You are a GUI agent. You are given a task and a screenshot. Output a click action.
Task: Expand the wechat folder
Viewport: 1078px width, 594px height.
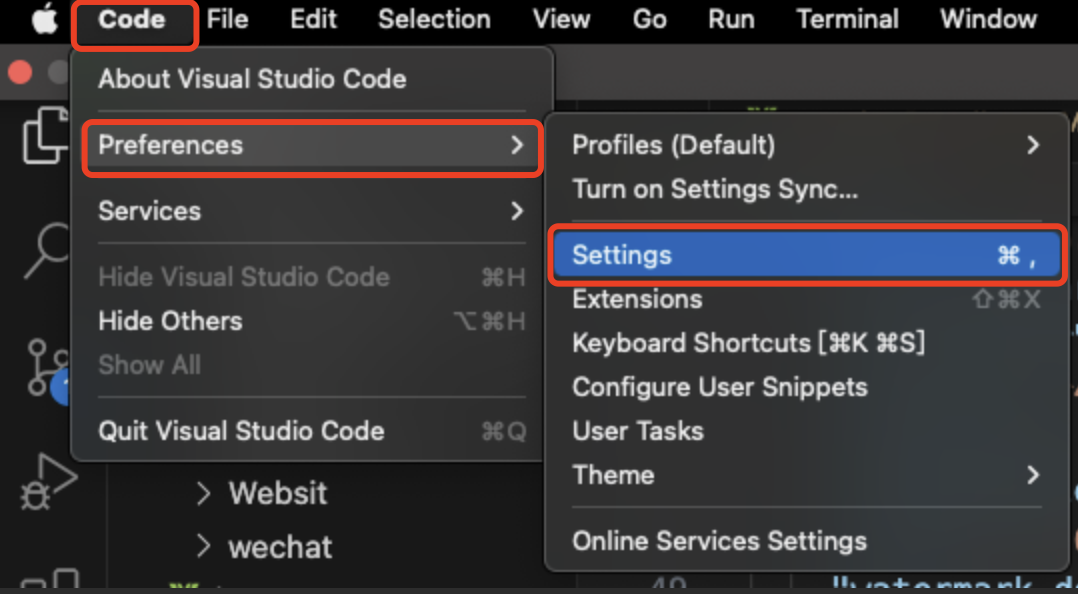(204, 547)
